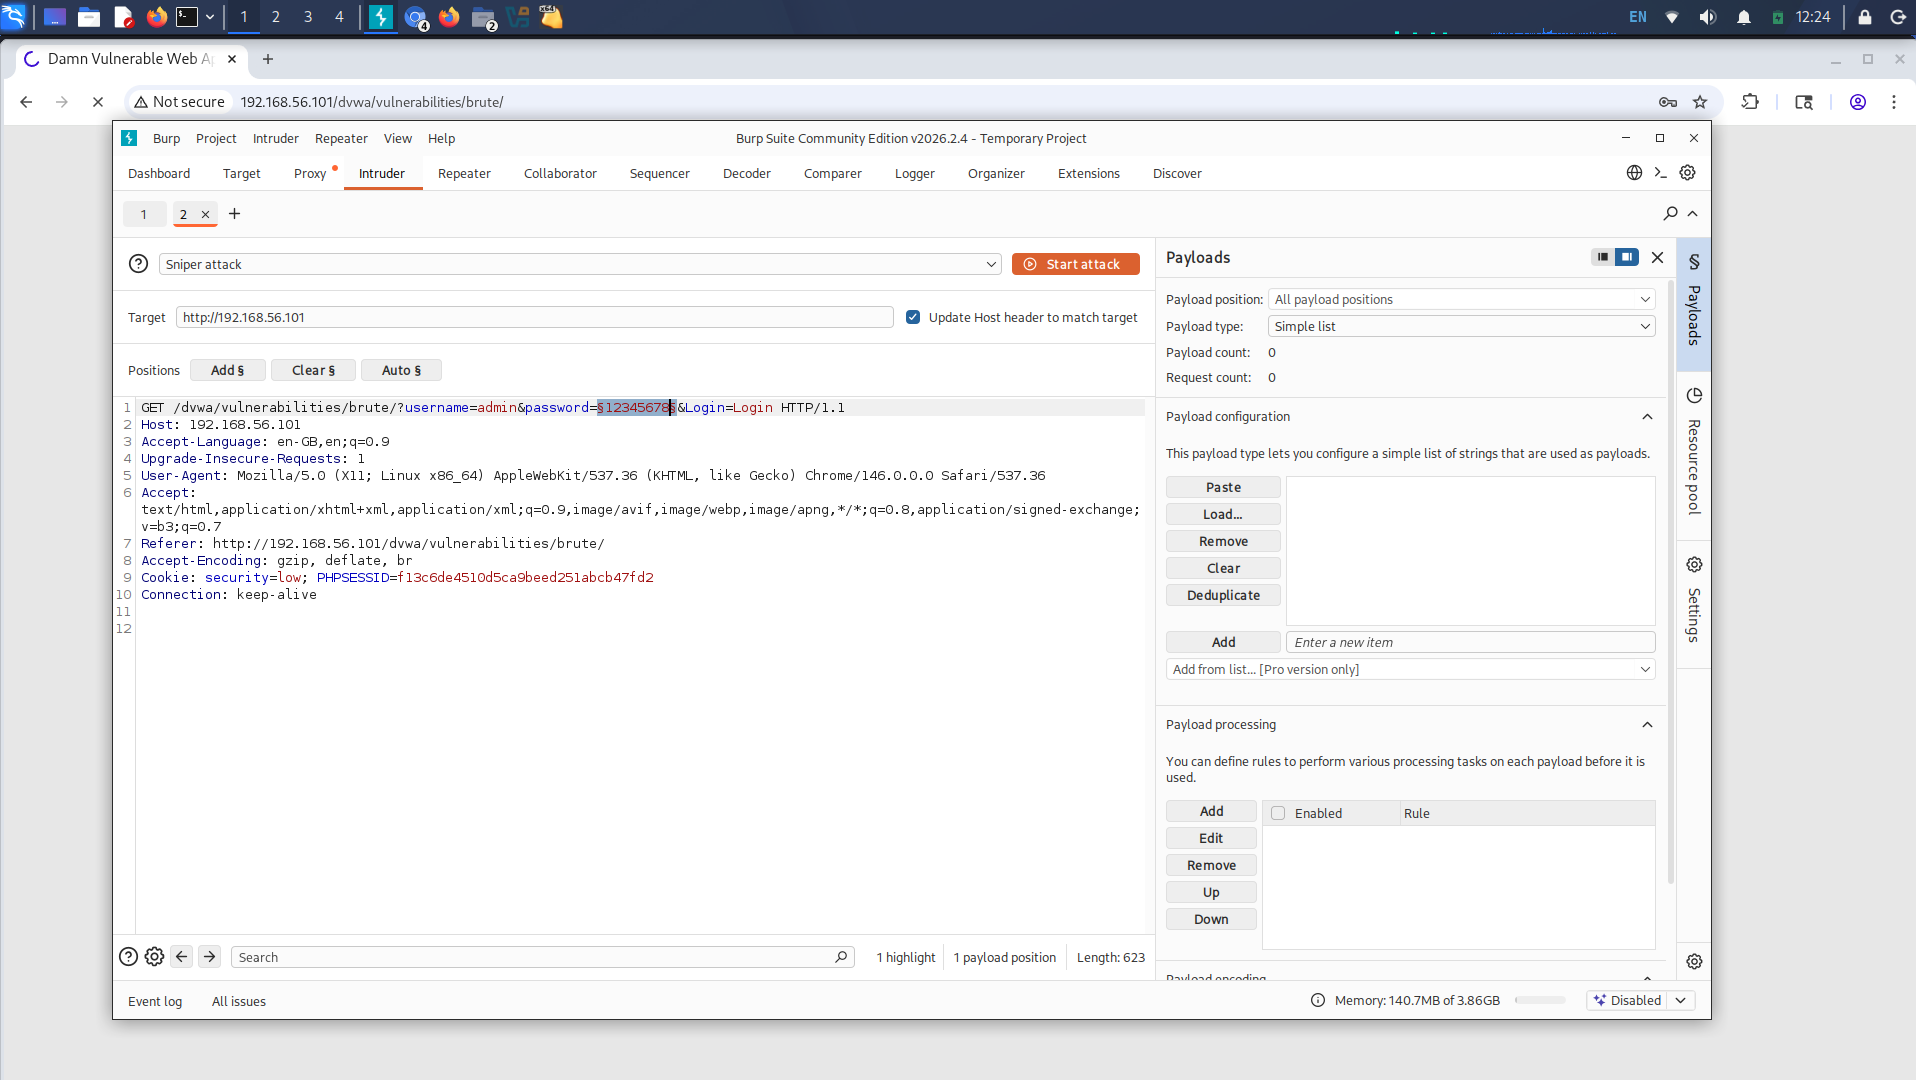Open editor help icon near search
The height and width of the screenshot is (1080, 1916).
coord(128,957)
